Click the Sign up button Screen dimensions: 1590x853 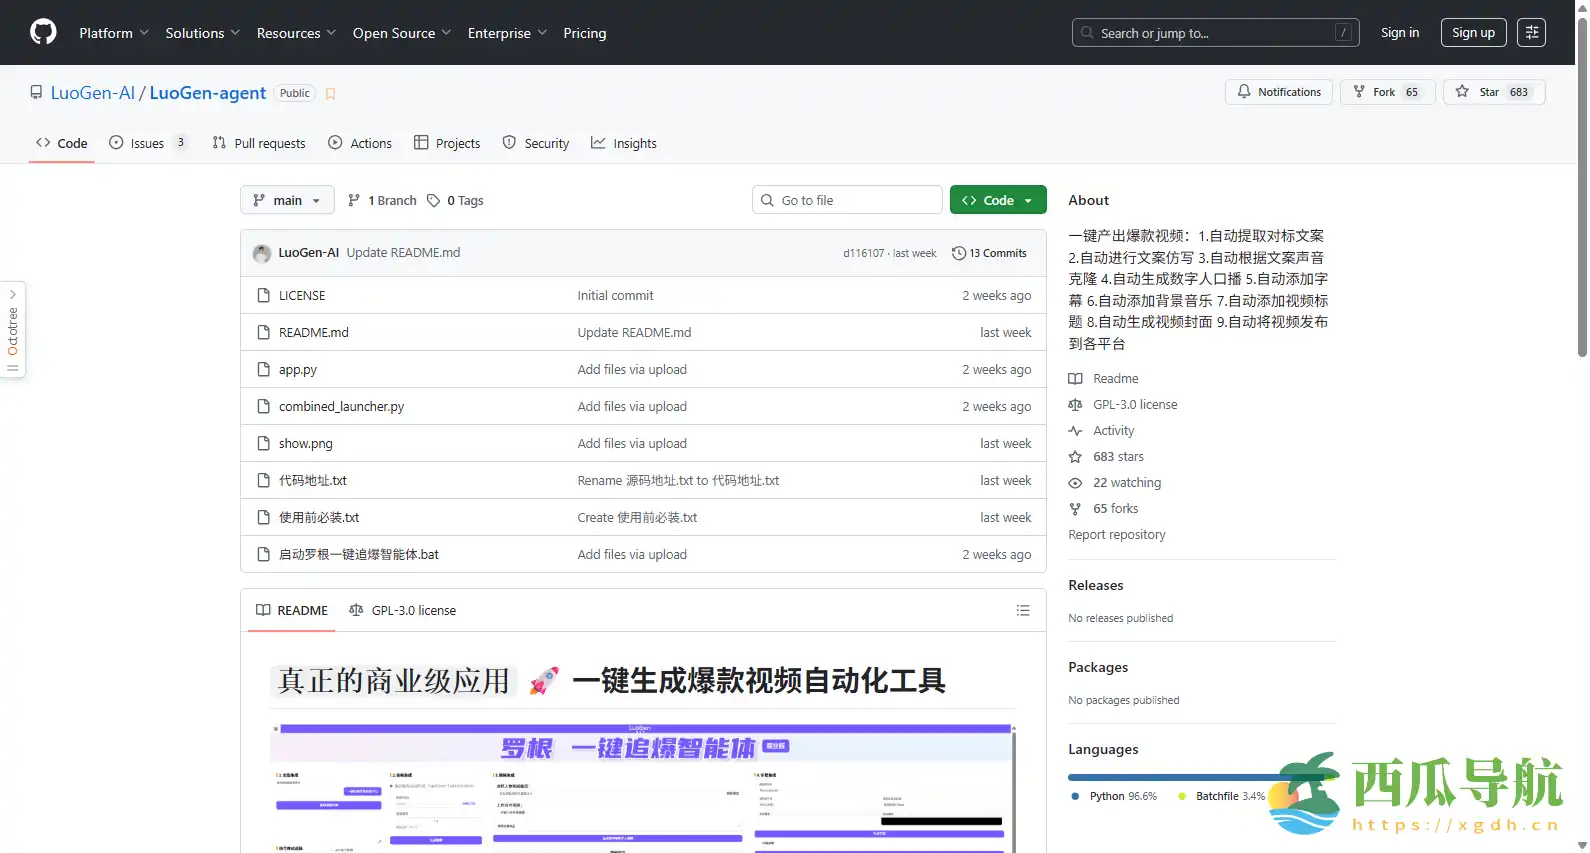[1473, 32]
